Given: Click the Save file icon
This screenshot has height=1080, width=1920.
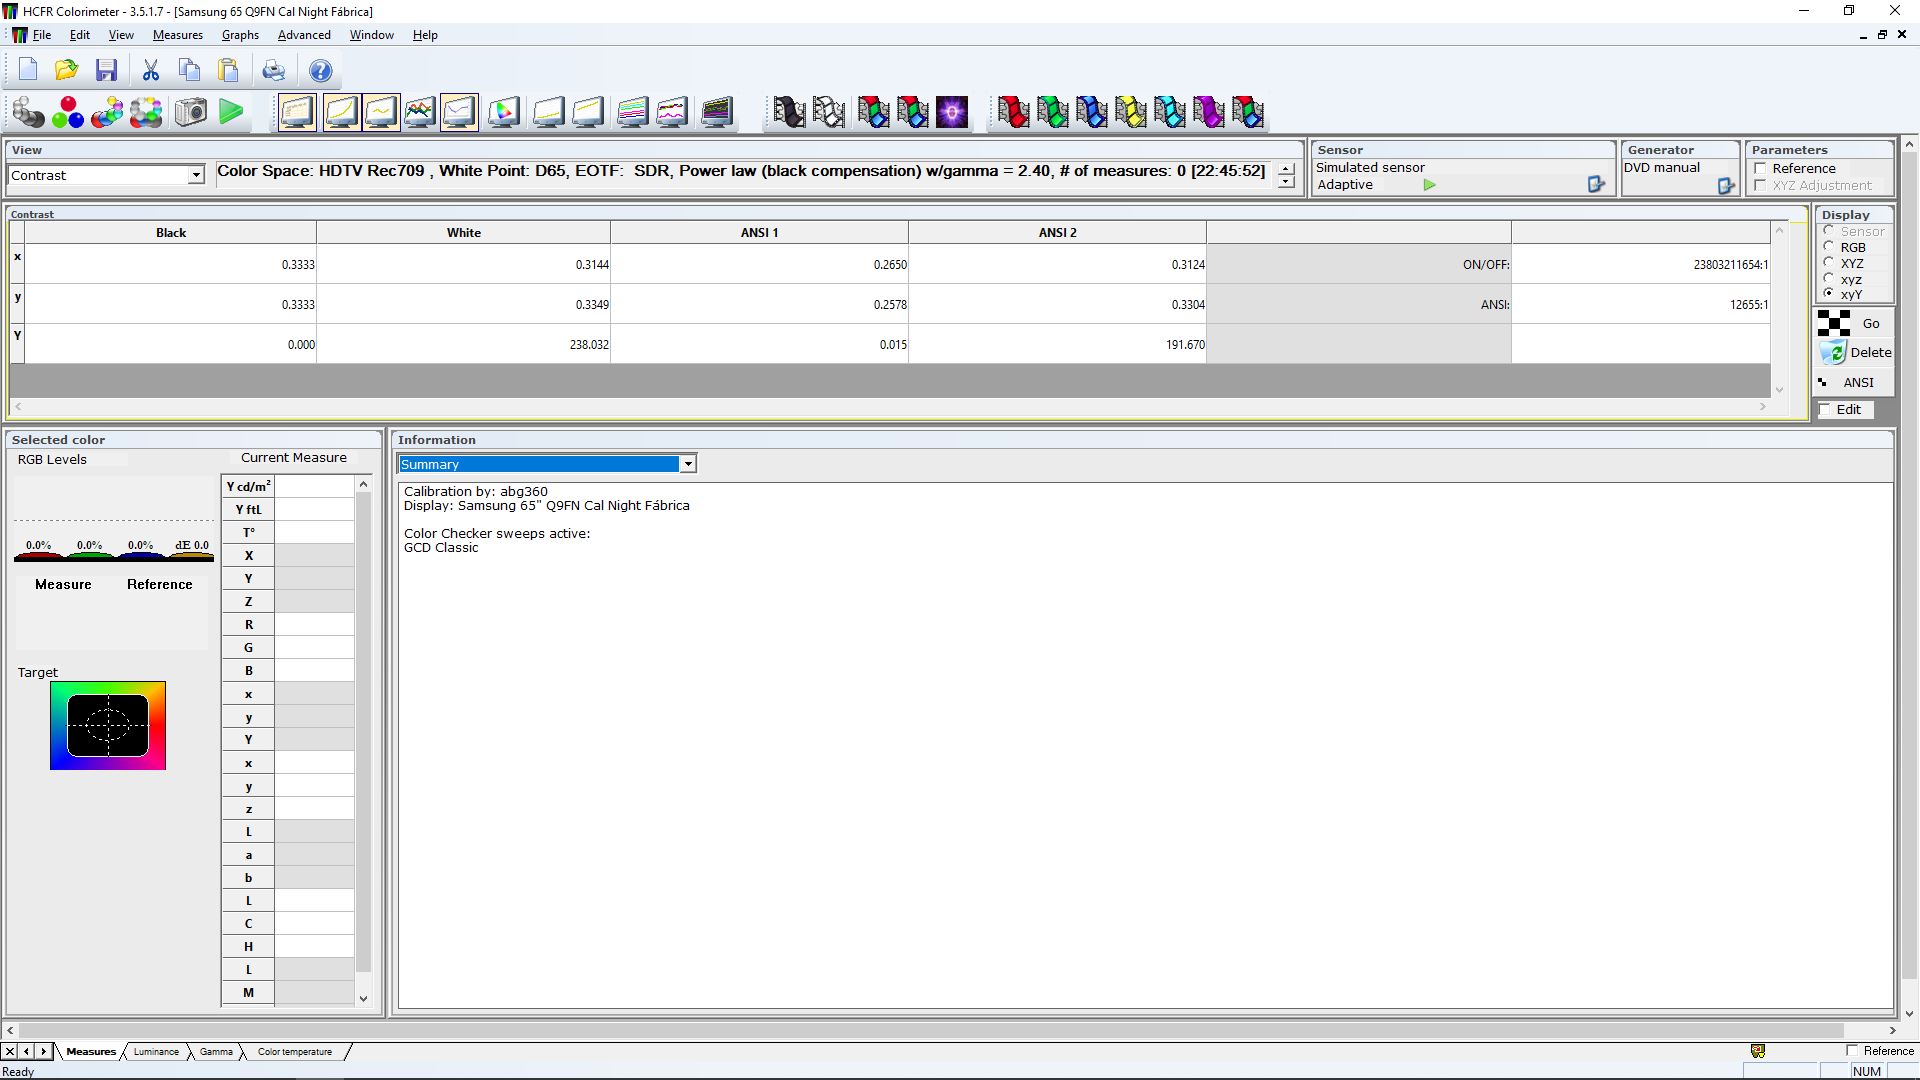Looking at the screenshot, I should tap(106, 70).
